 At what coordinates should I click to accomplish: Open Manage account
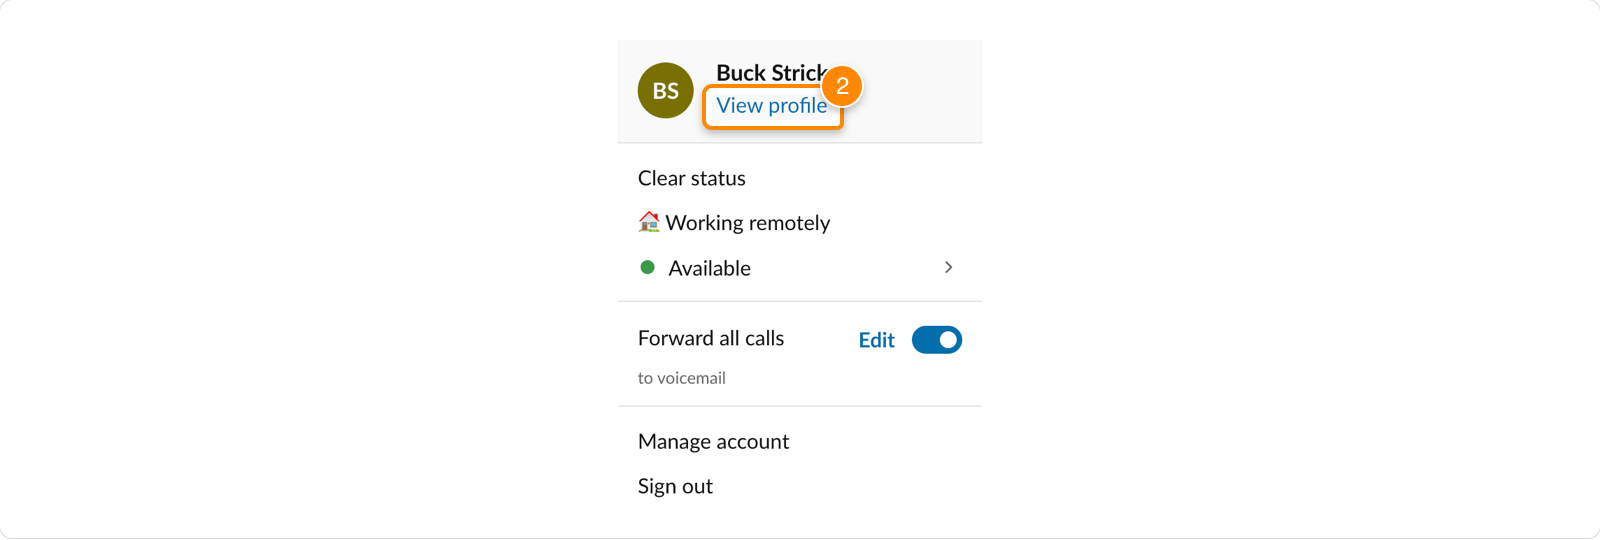tap(714, 442)
